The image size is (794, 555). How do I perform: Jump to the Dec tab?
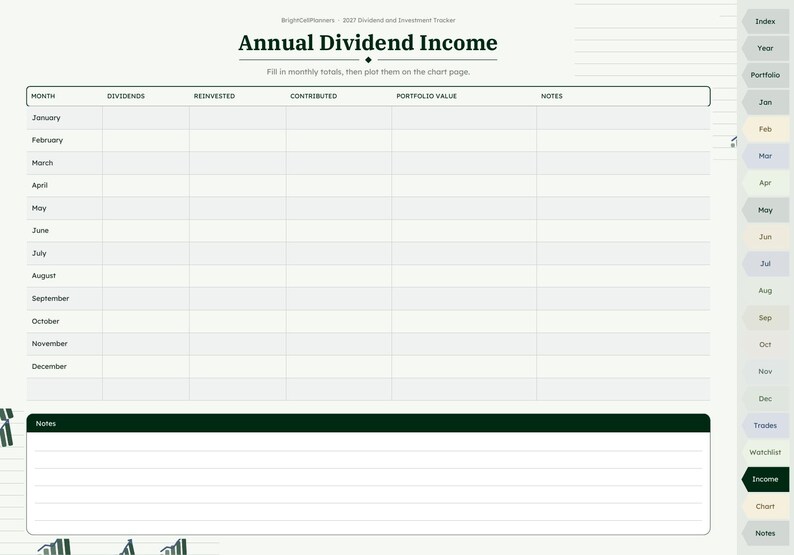765,399
